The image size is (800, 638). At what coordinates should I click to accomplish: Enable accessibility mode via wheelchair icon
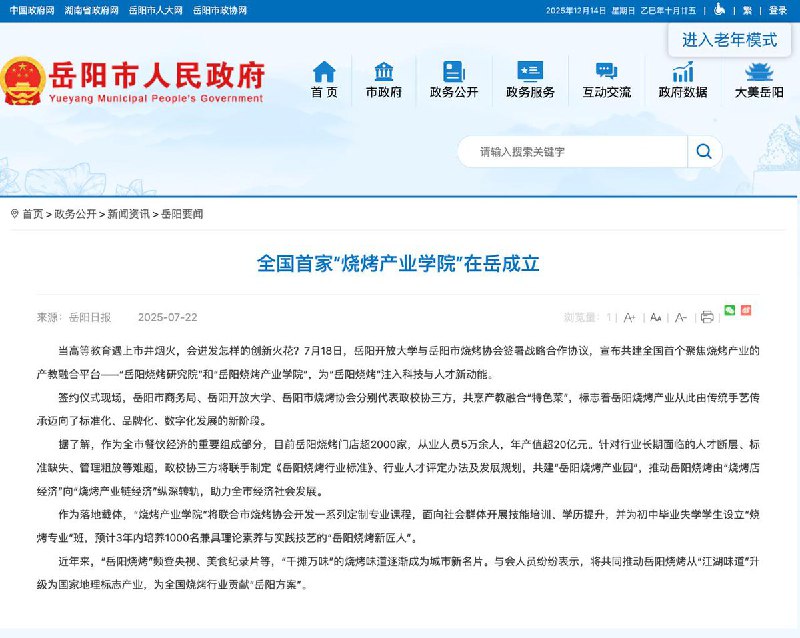719,10
